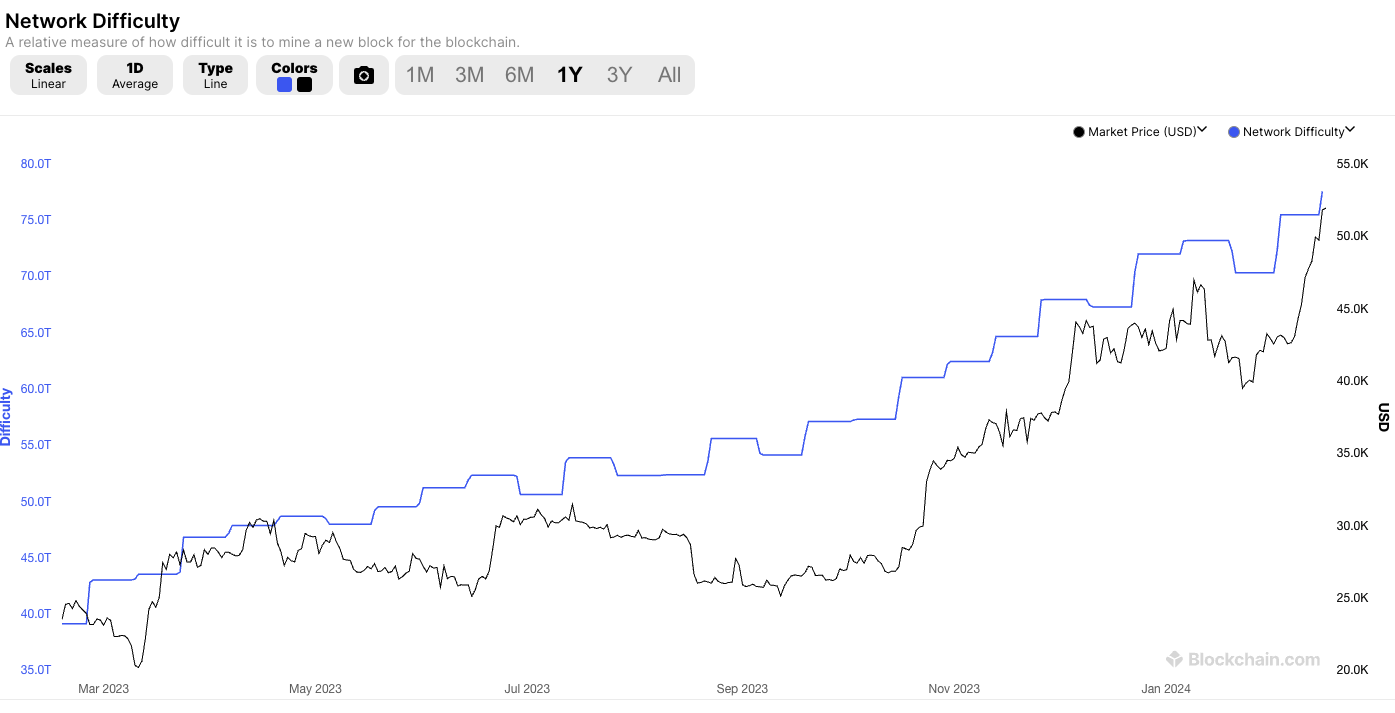
Task: Expand the Network Difficulty chevron
Action: [1350, 129]
